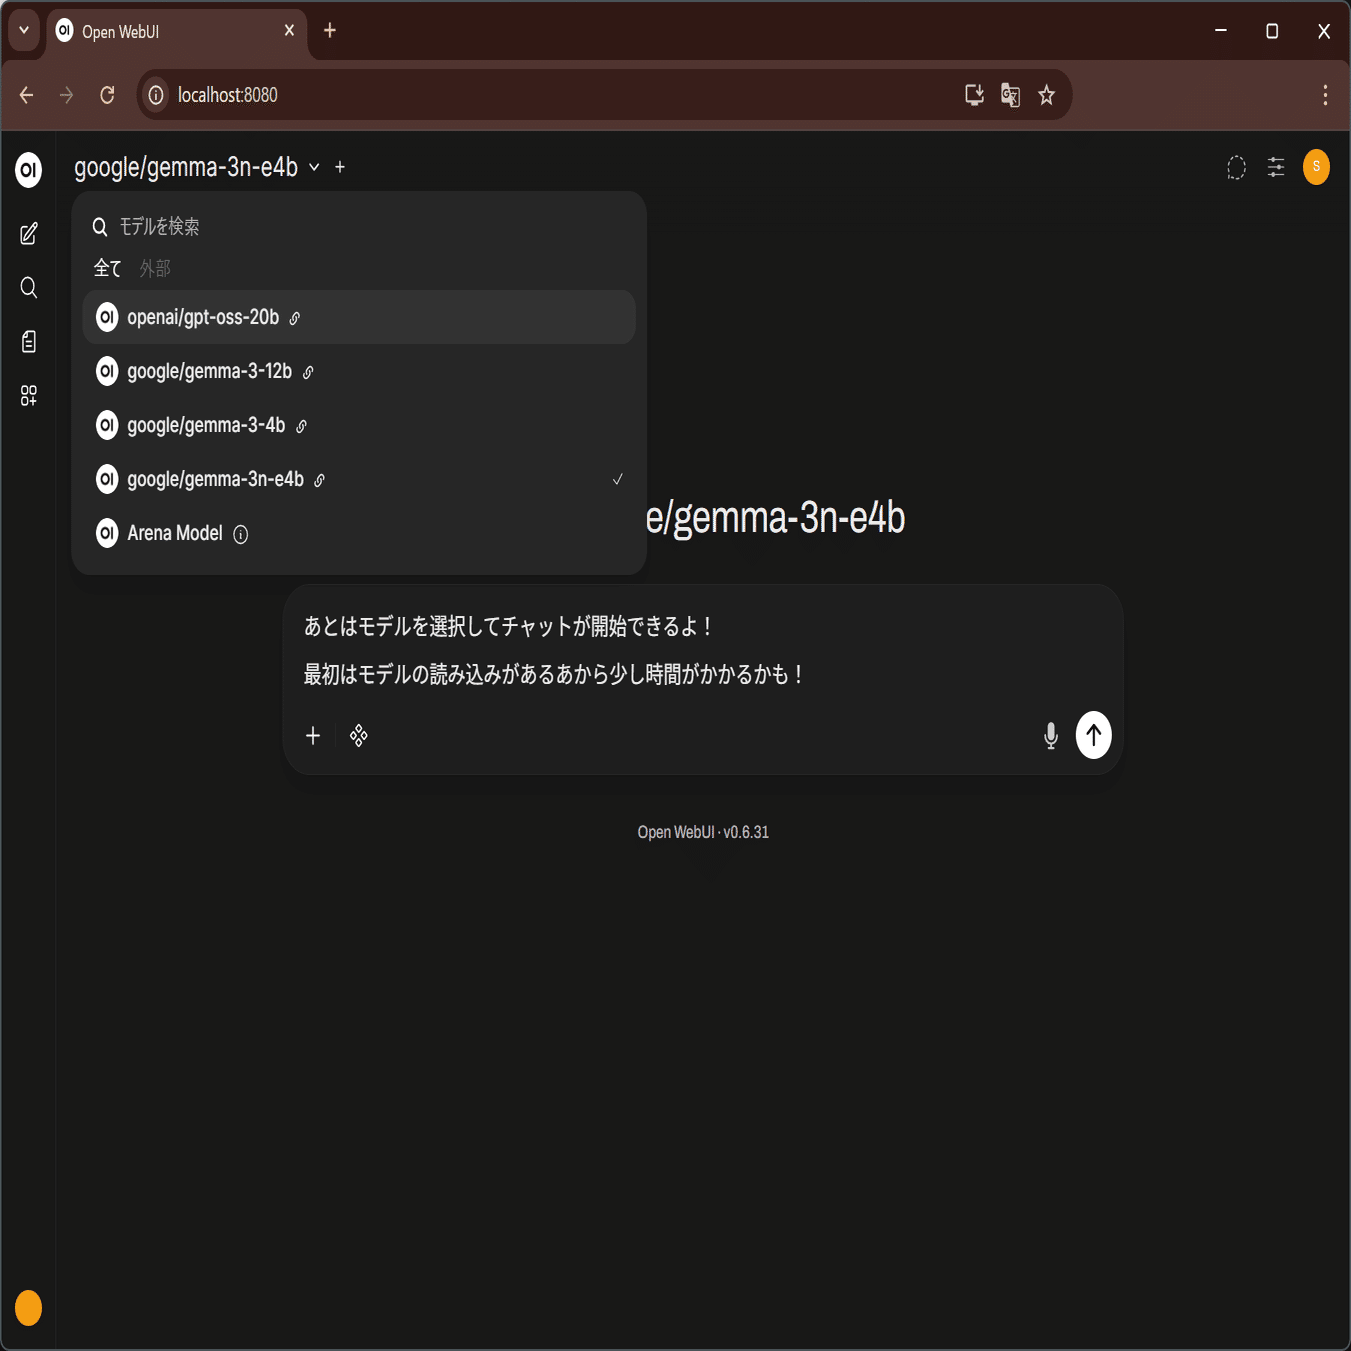Start a new chat with pencil icon
The image size is (1351, 1351).
[x=29, y=234]
